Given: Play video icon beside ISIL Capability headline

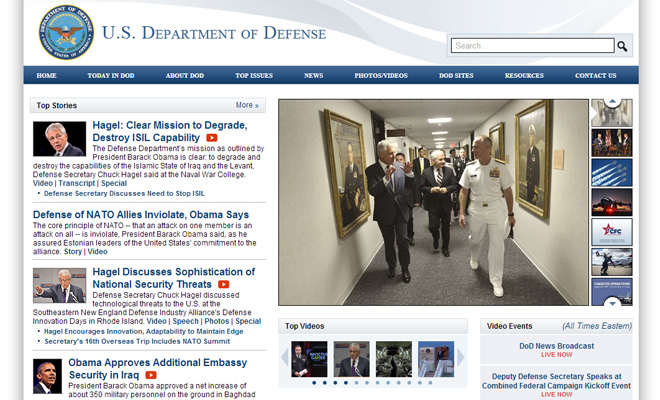Looking at the screenshot, I should click(x=212, y=138).
